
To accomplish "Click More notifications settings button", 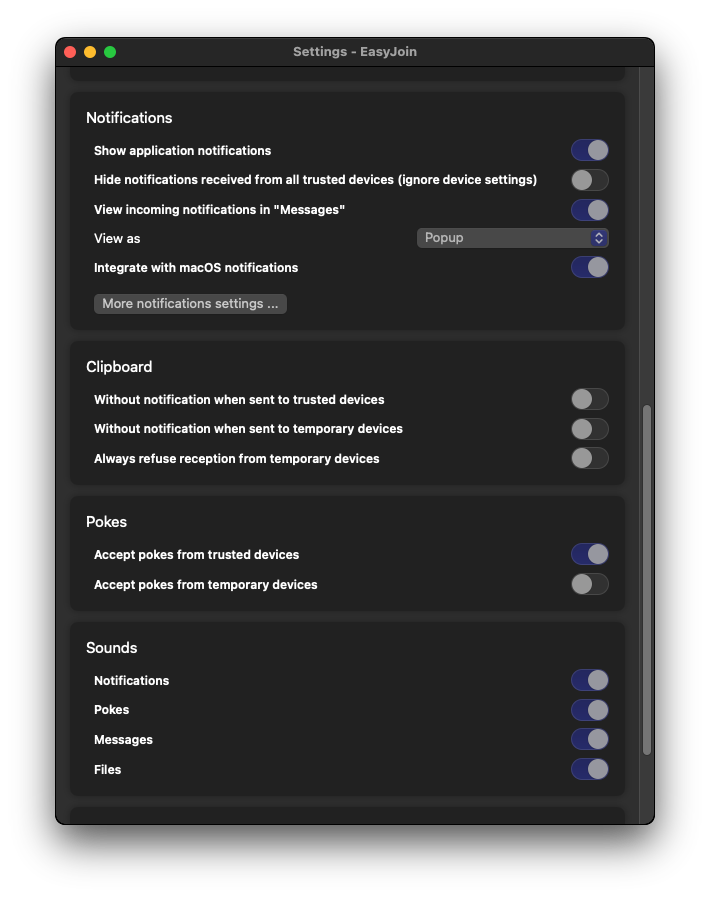I will tap(190, 304).
